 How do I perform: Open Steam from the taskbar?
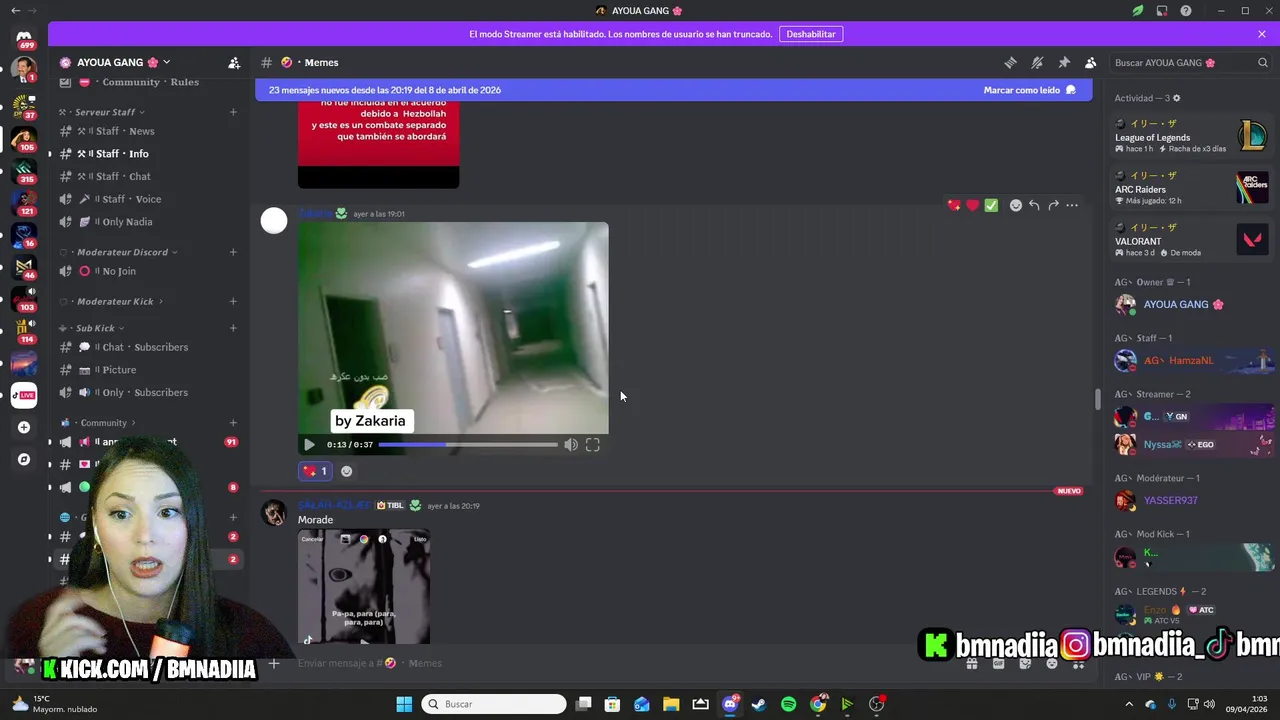[759, 704]
